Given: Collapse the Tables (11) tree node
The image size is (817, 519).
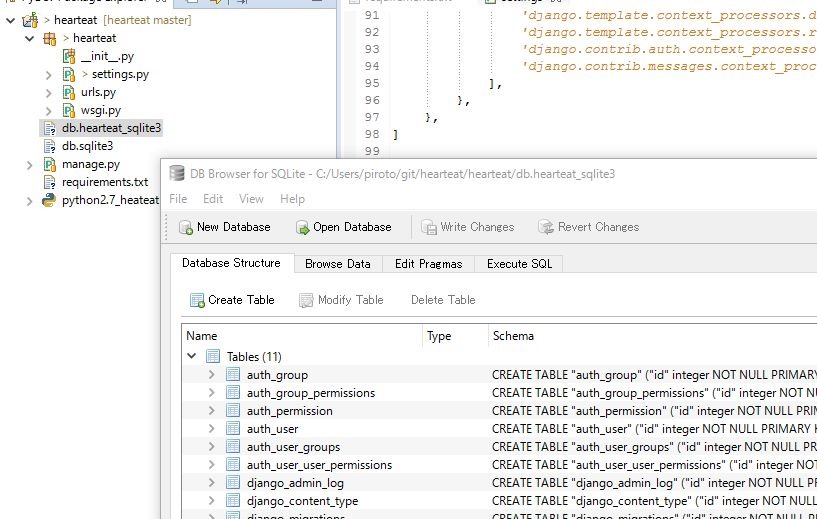Looking at the screenshot, I should click(x=192, y=356).
